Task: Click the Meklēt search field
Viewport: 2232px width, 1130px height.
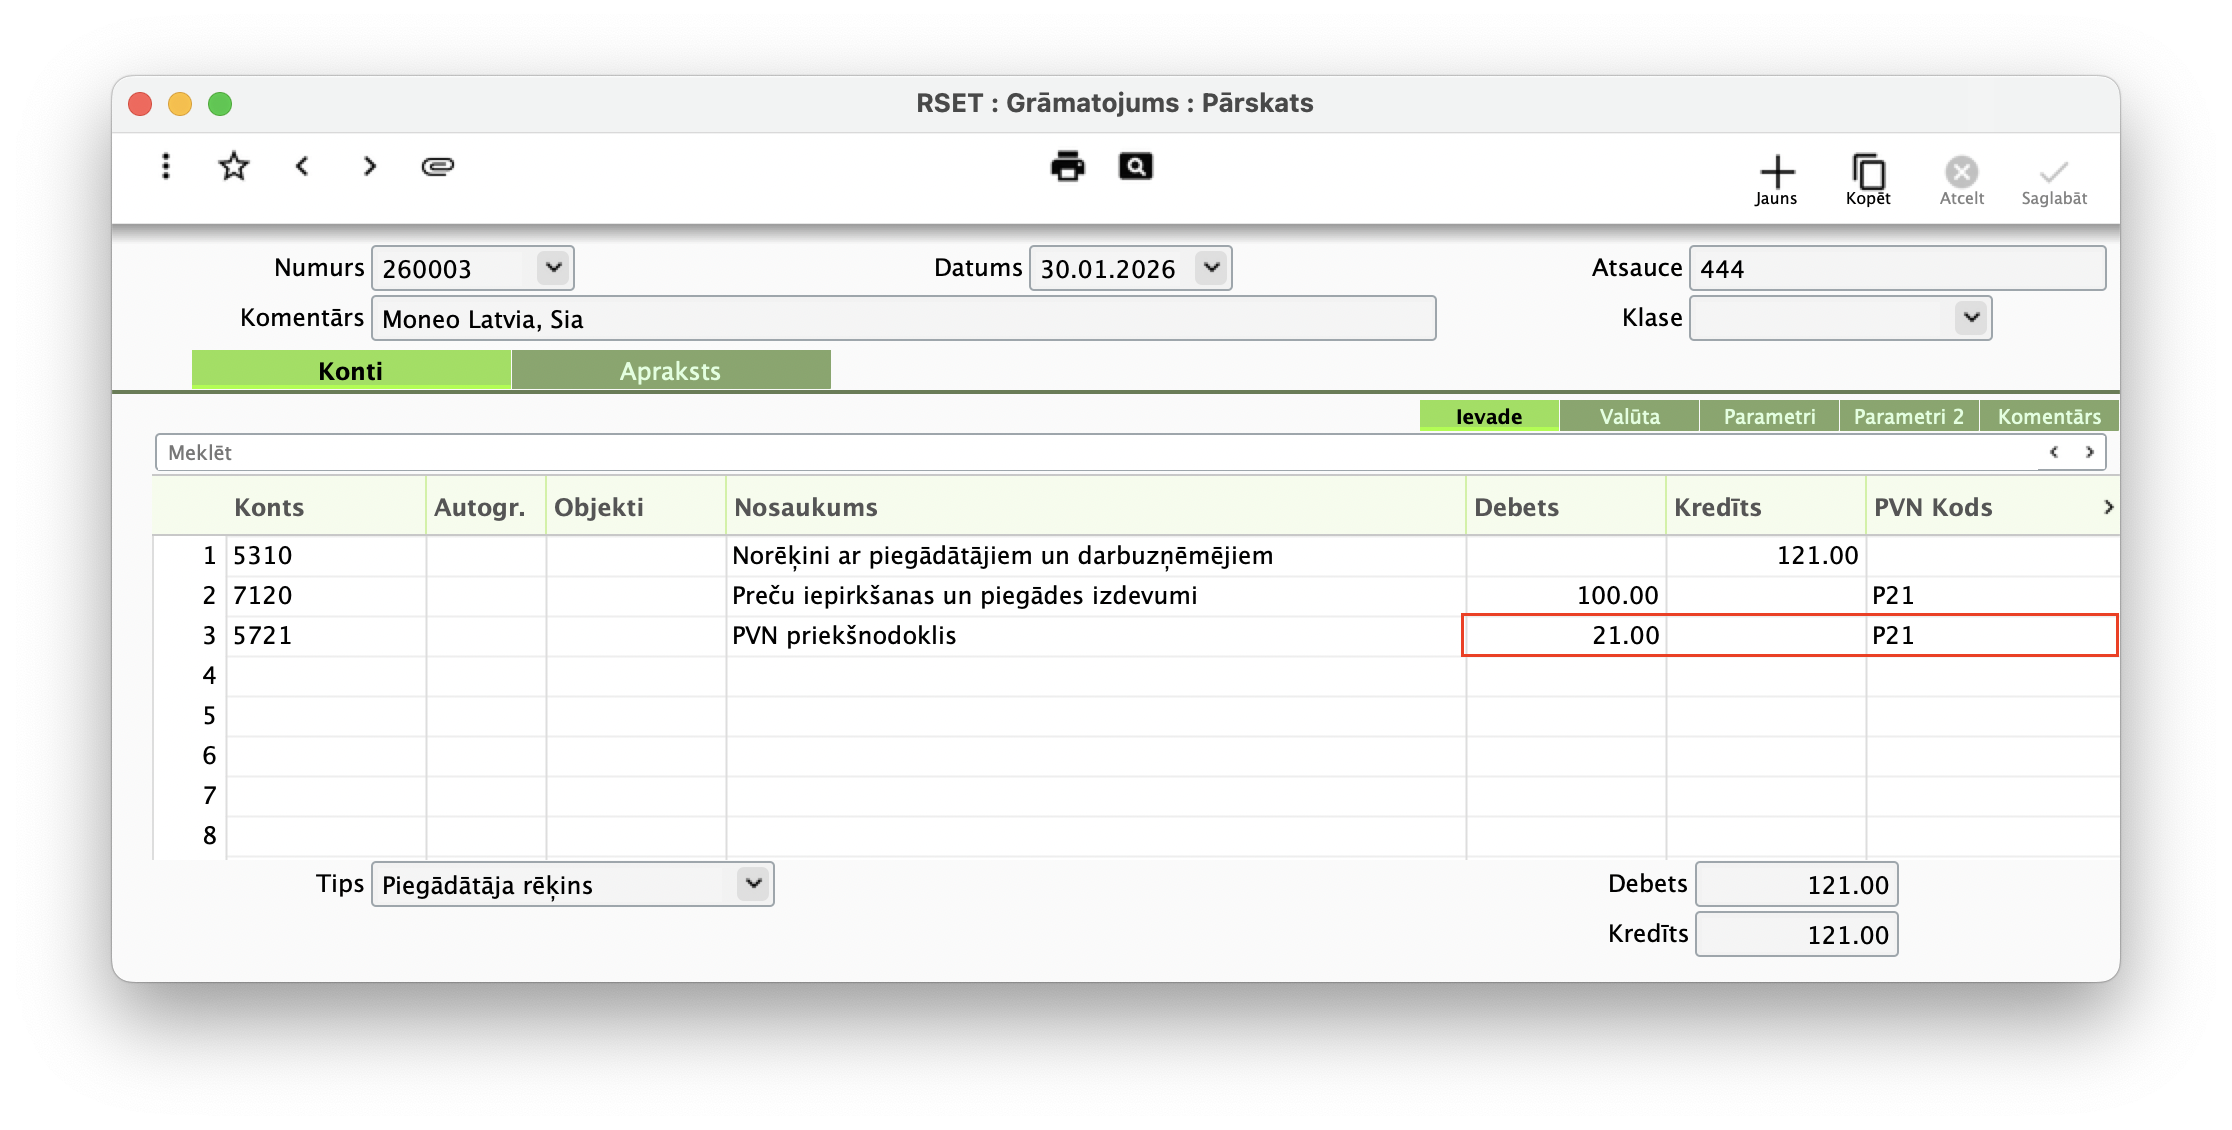Action: click(1095, 452)
